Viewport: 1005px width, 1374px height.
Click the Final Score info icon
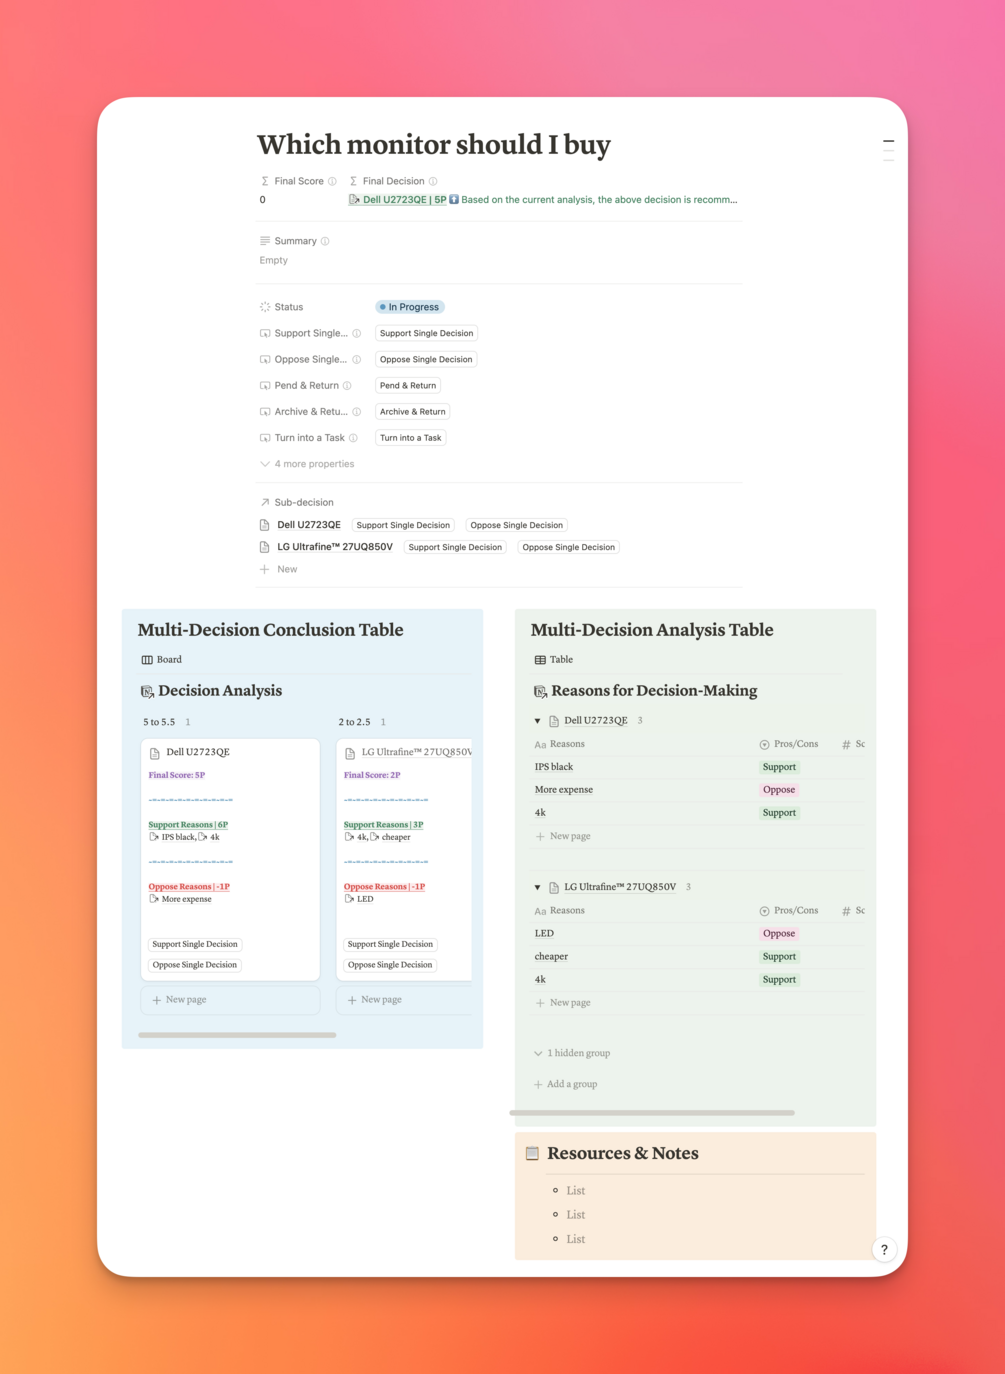click(x=332, y=181)
